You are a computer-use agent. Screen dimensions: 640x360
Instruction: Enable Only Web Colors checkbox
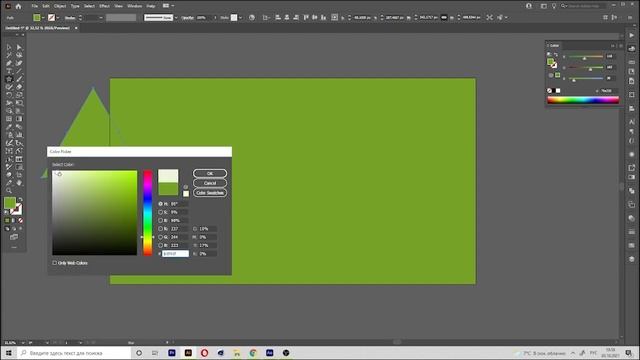(x=55, y=263)
